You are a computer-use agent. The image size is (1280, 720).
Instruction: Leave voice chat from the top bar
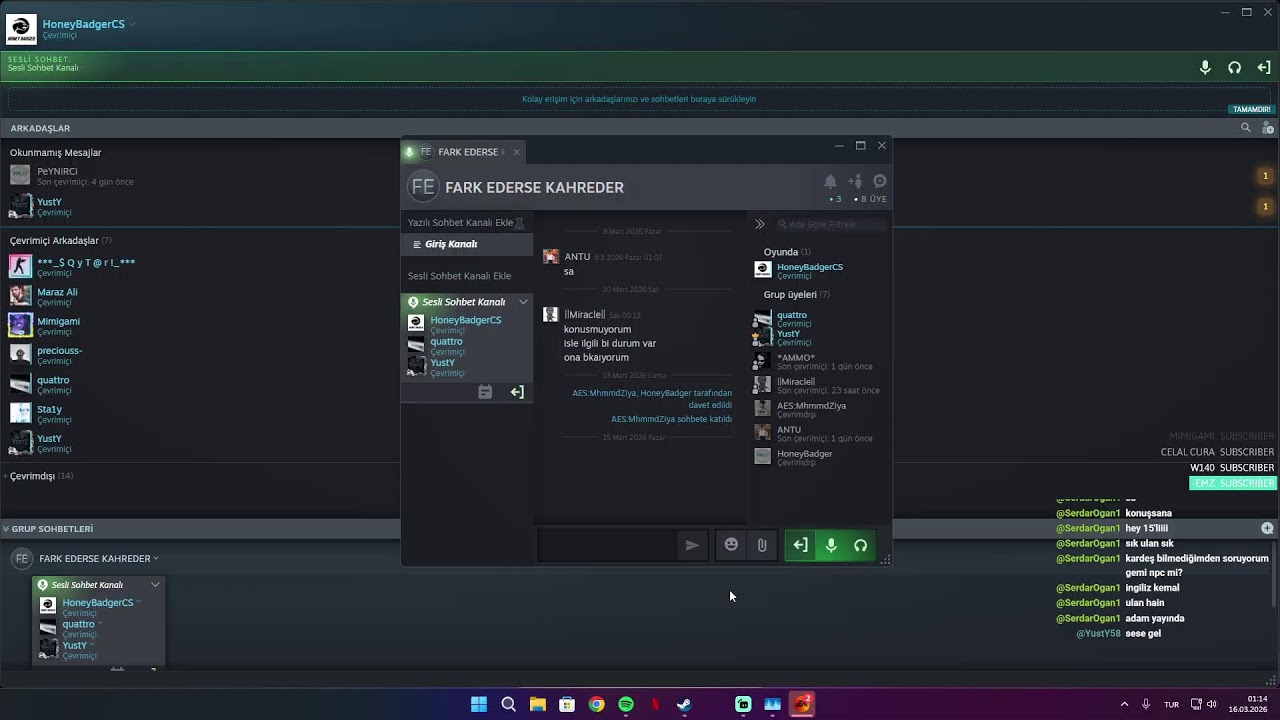[x=1264, y=68]
